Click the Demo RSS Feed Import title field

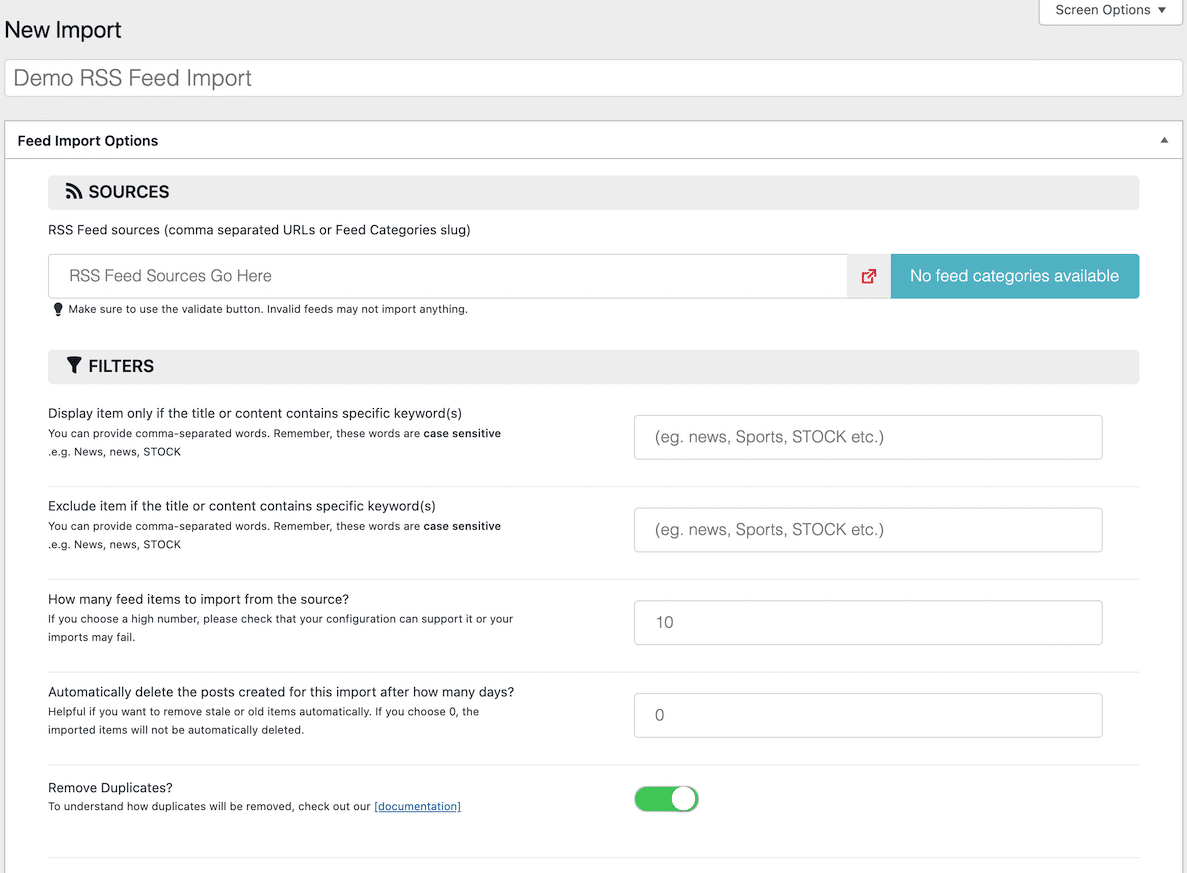[x=593, y=78]
